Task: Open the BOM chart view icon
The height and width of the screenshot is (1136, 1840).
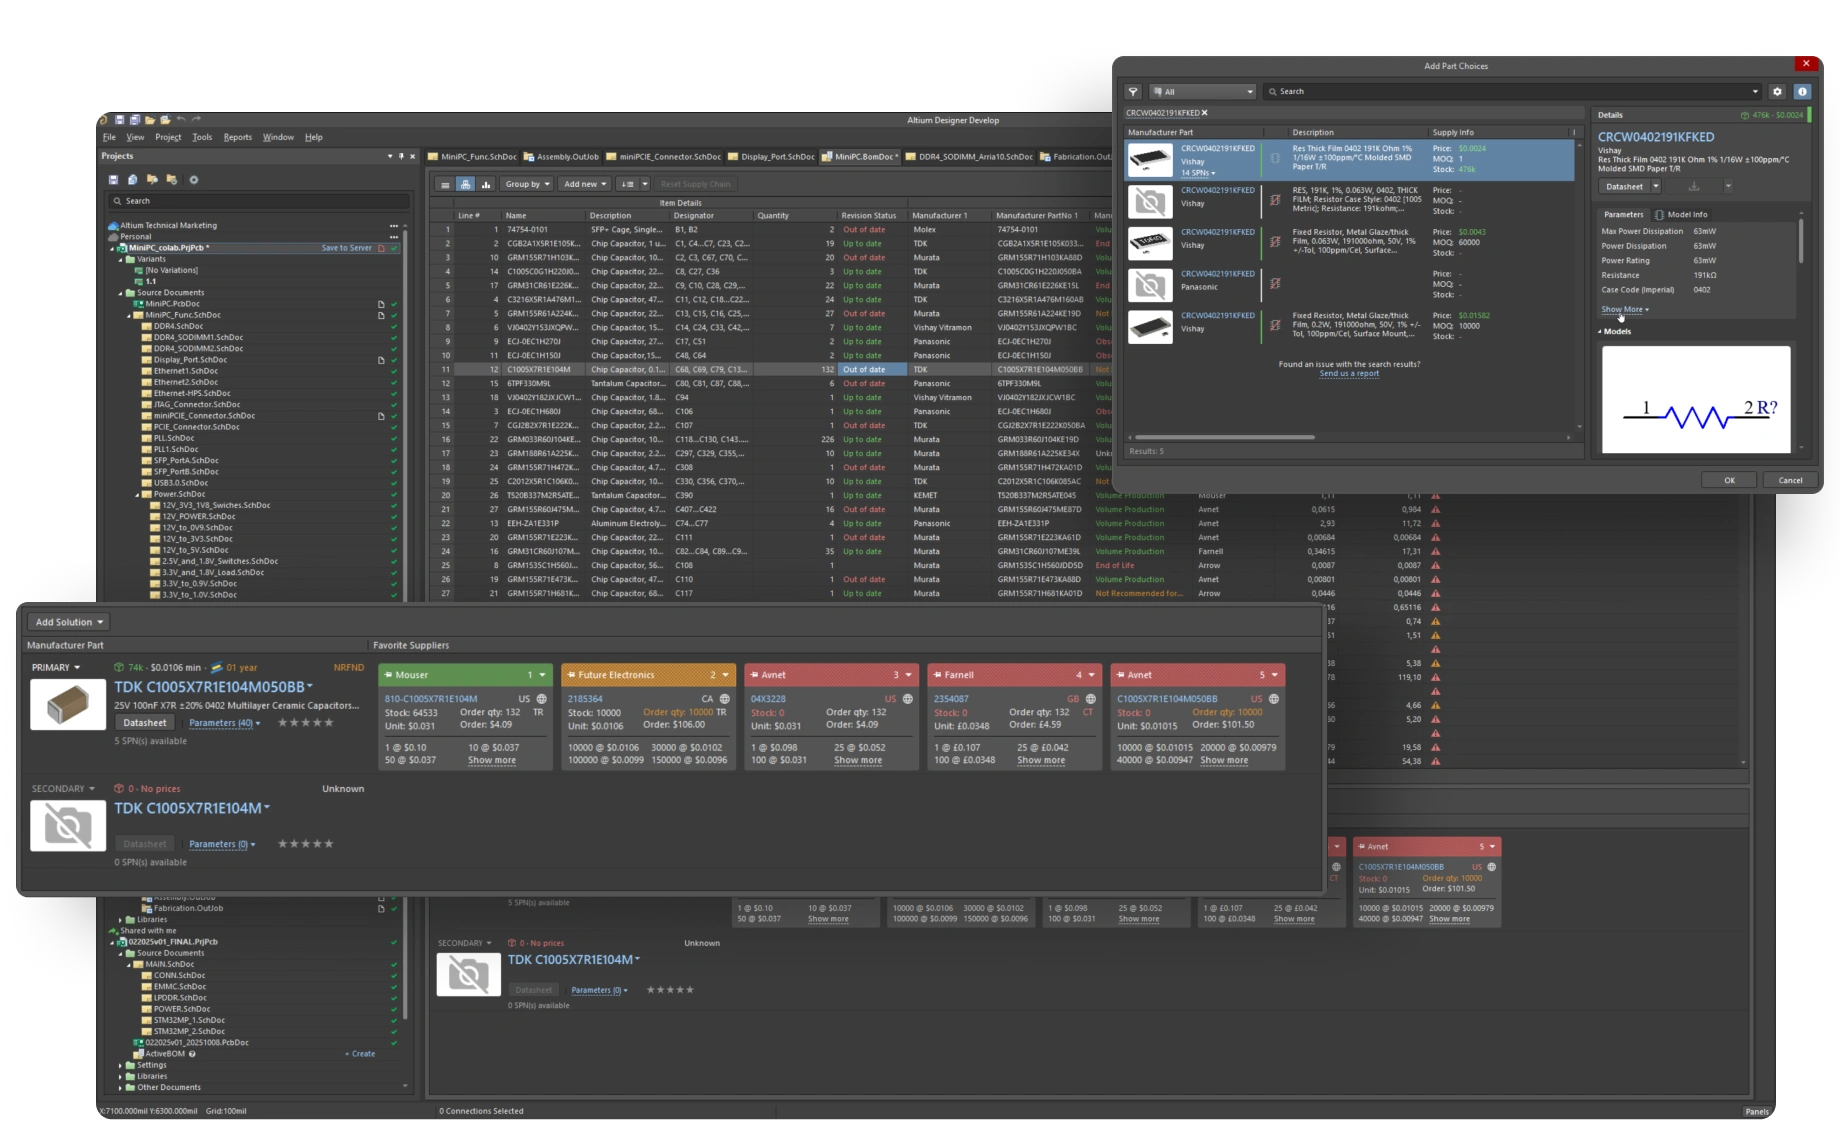Action: [486, 184]
